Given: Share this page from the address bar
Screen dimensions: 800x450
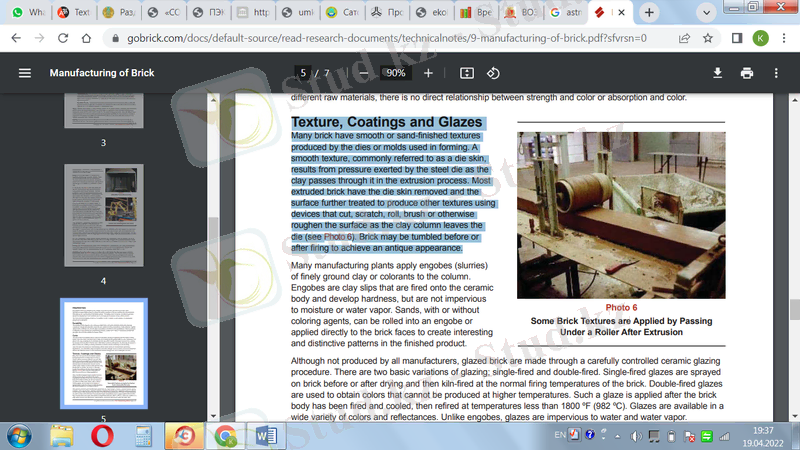Looking at the screenshot, I should [x=684, y=38].
